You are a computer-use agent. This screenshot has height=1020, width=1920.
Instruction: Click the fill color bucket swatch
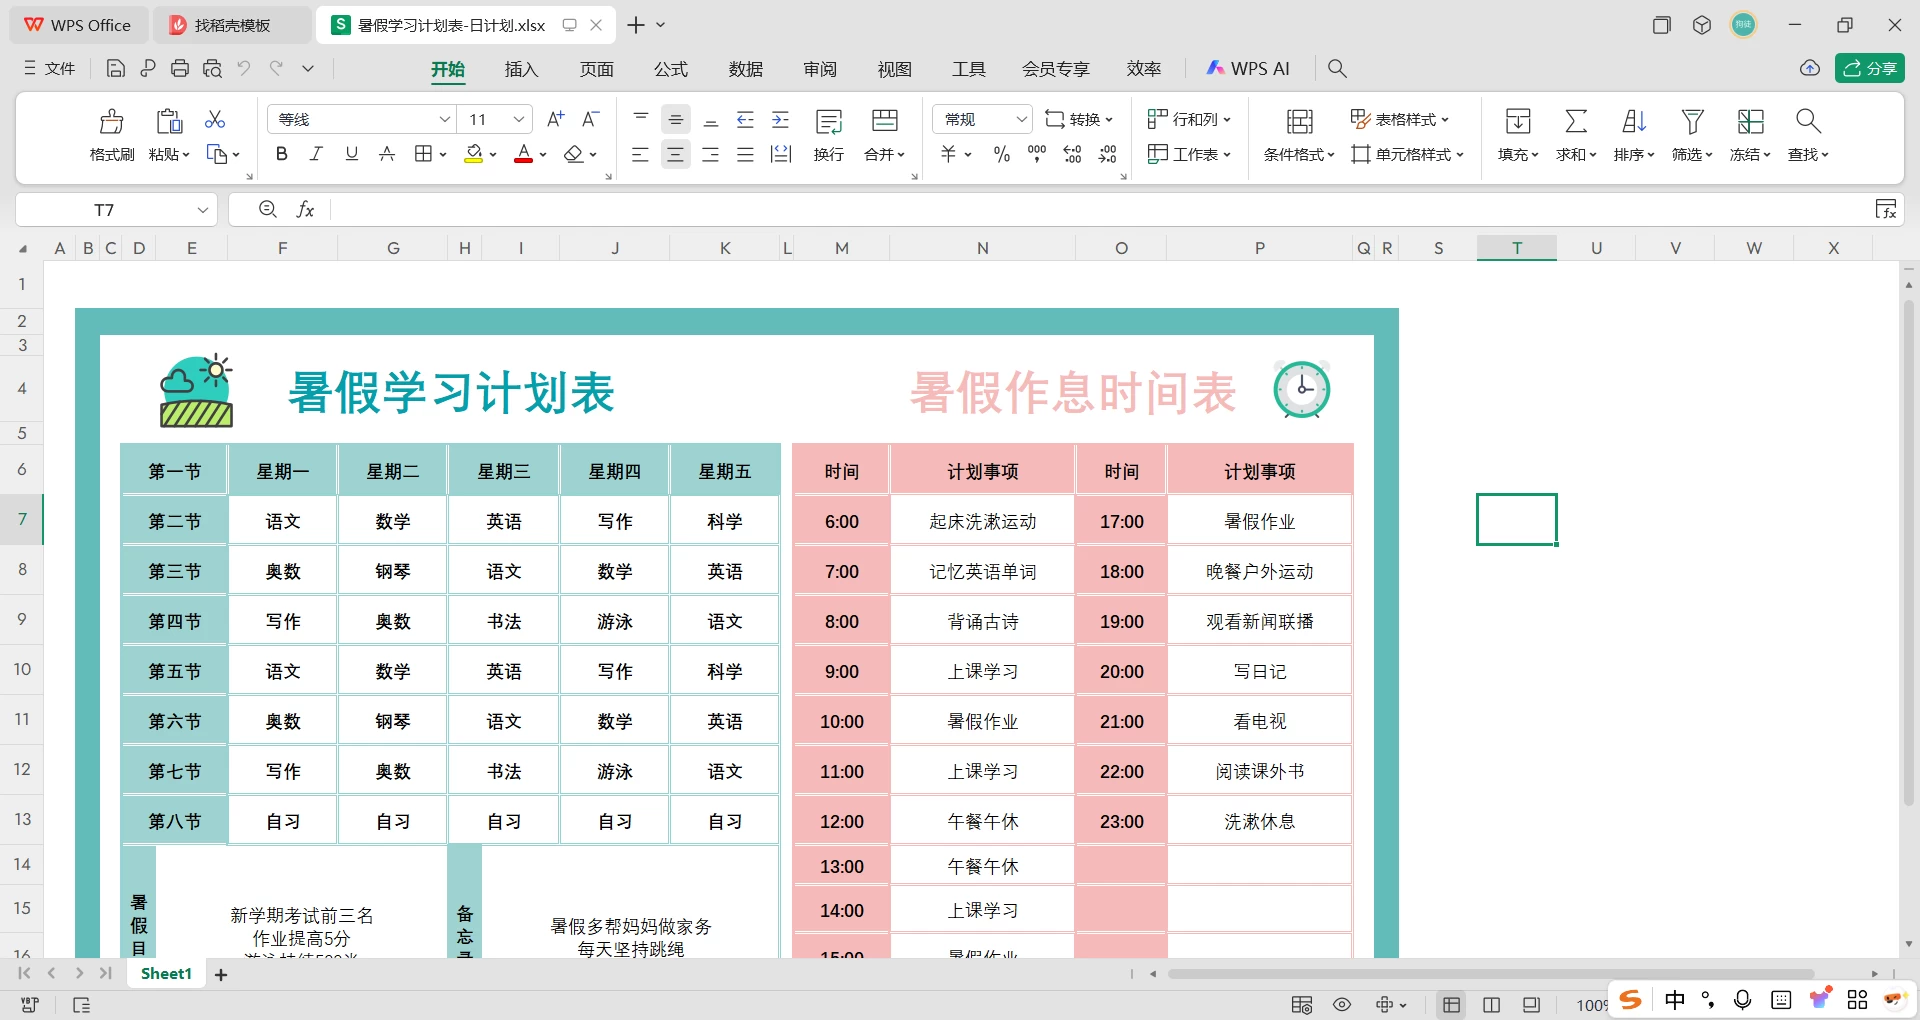coord(474,154)
